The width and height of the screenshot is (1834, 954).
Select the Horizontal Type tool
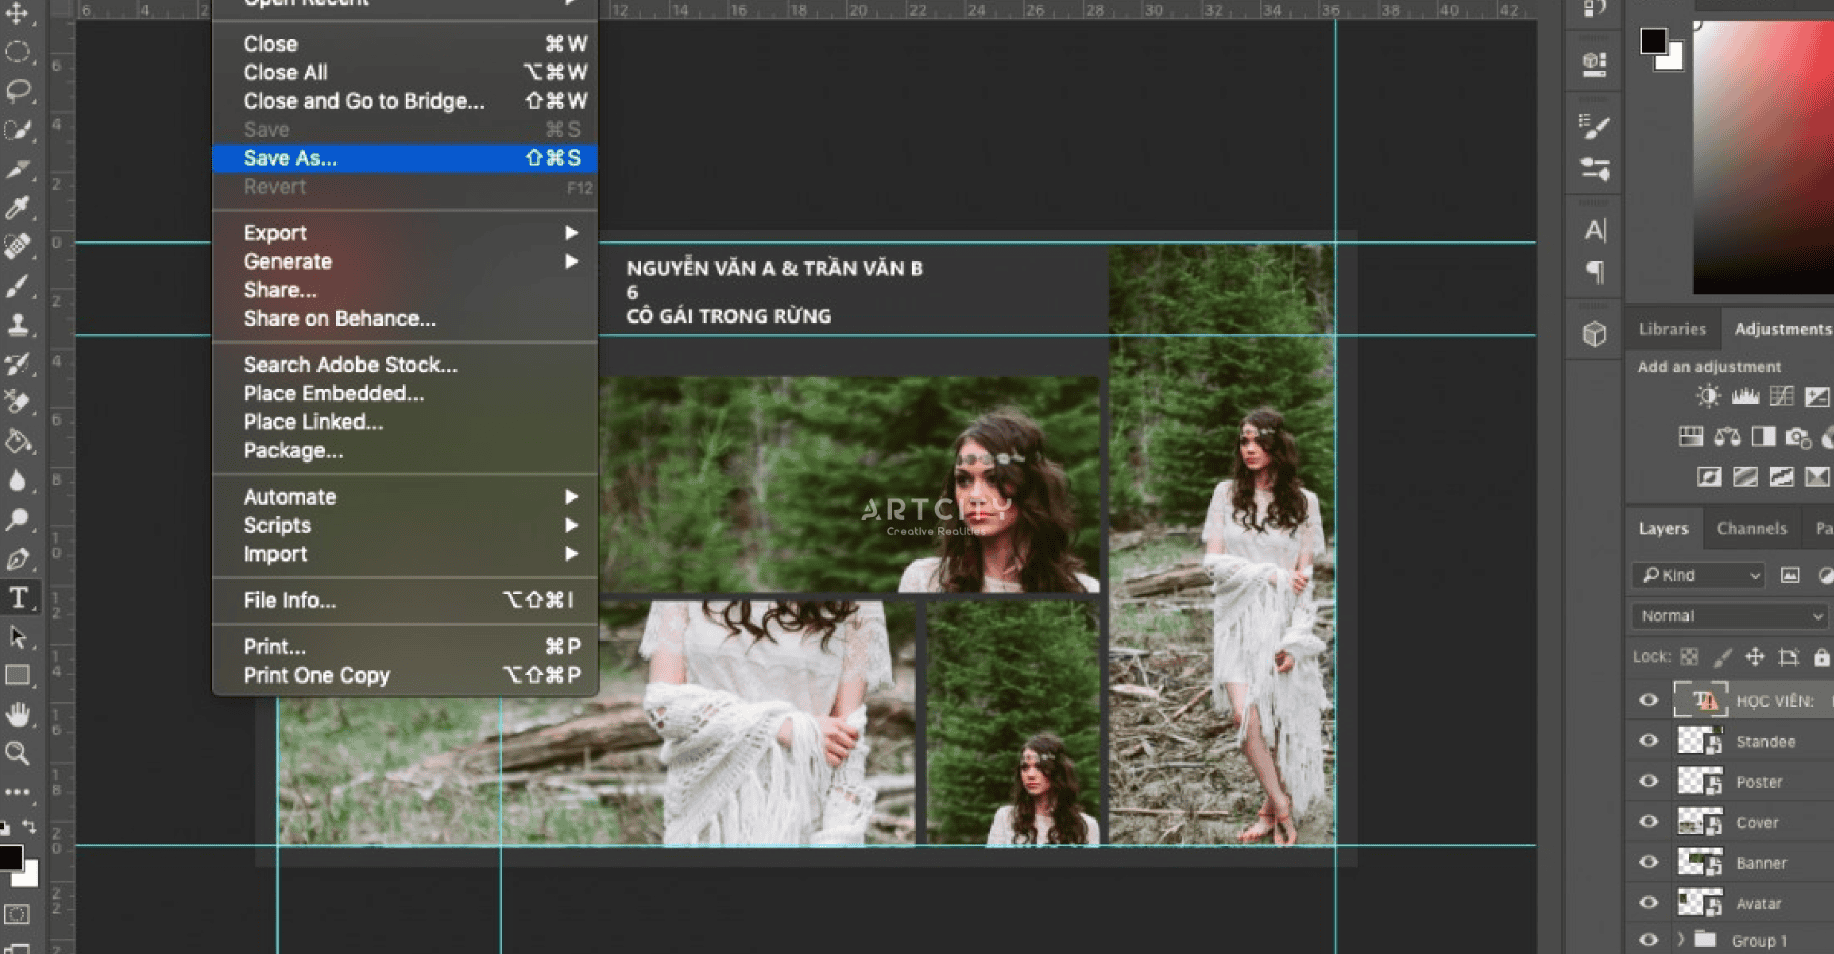pyautogui.click(x=18, y=598)
